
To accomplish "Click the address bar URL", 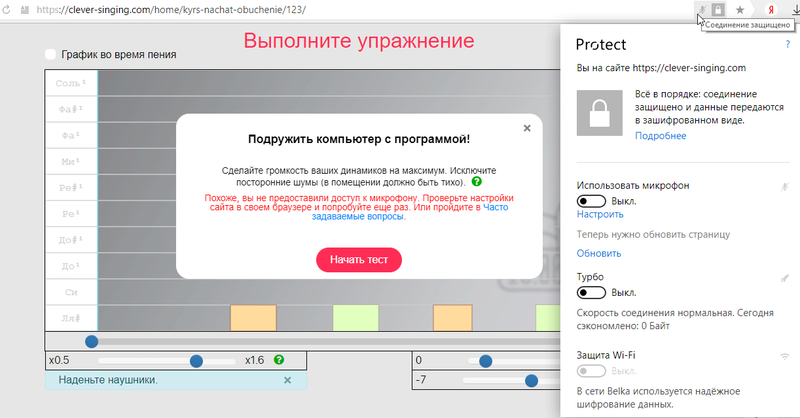I will [x=171, y=10].
